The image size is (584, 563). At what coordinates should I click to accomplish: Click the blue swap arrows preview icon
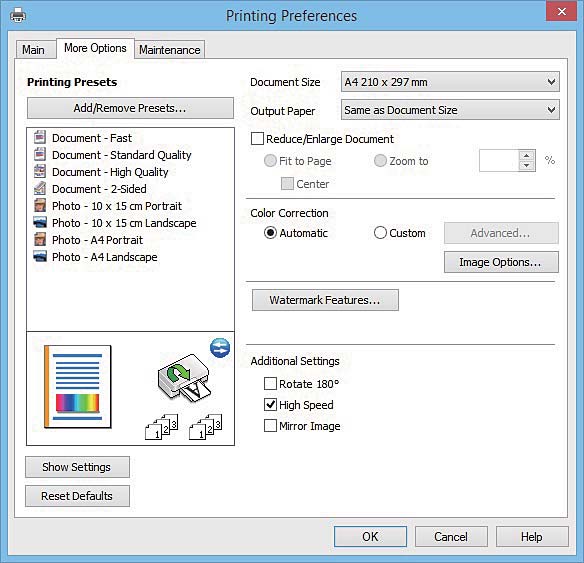(220, 348)
